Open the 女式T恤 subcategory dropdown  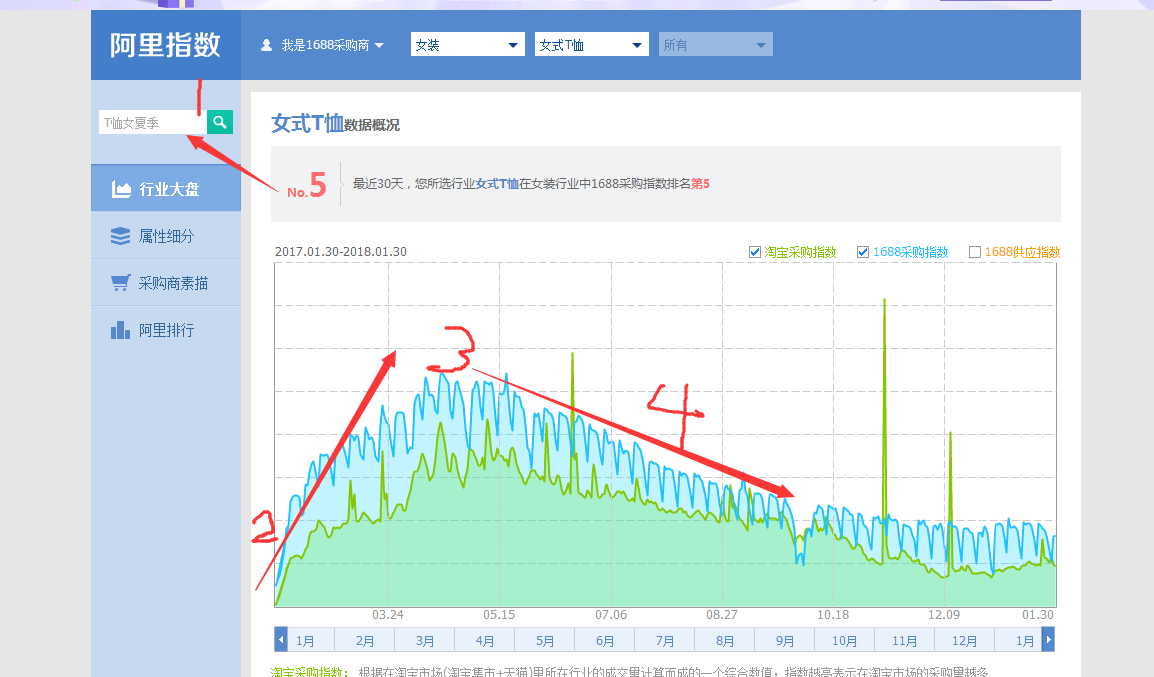tap(592, 45)
